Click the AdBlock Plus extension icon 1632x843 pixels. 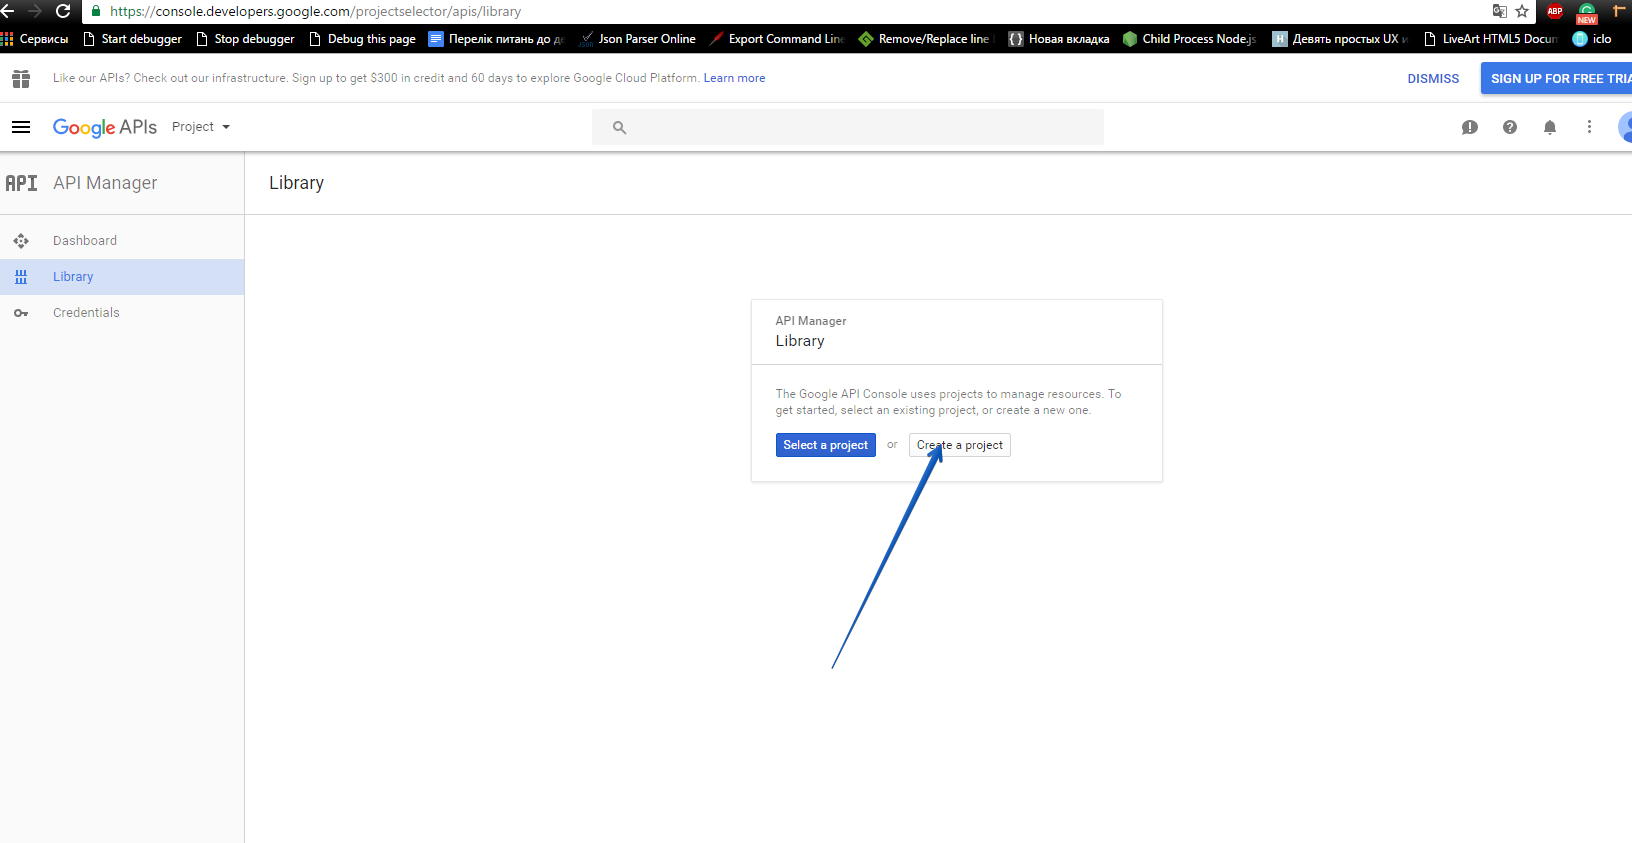[x=1555, y=11]
